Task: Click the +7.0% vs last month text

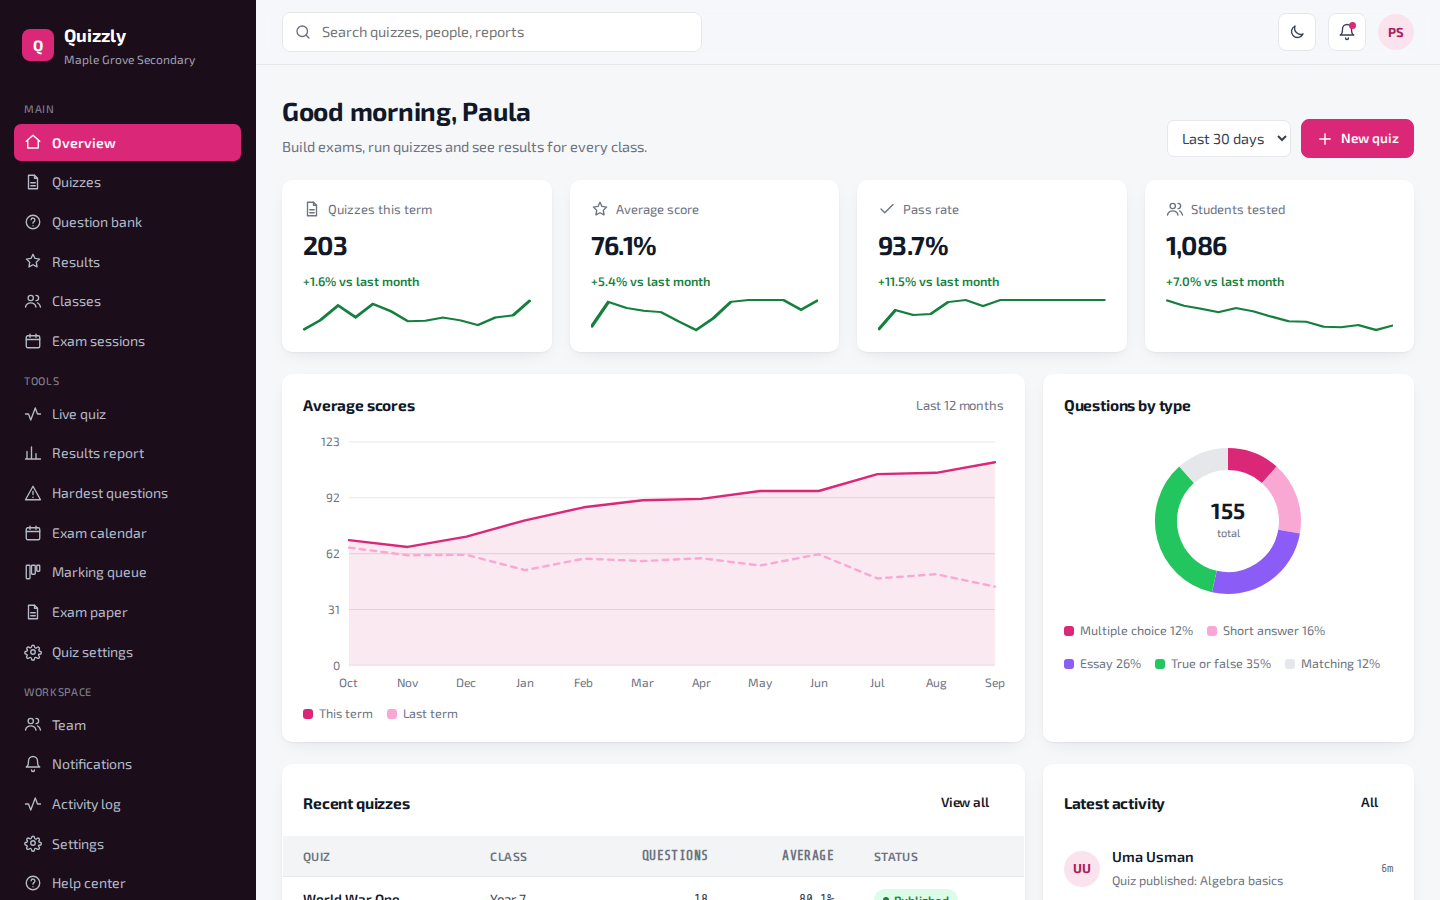Action: pyautogui.click(x=1225, y=282)
